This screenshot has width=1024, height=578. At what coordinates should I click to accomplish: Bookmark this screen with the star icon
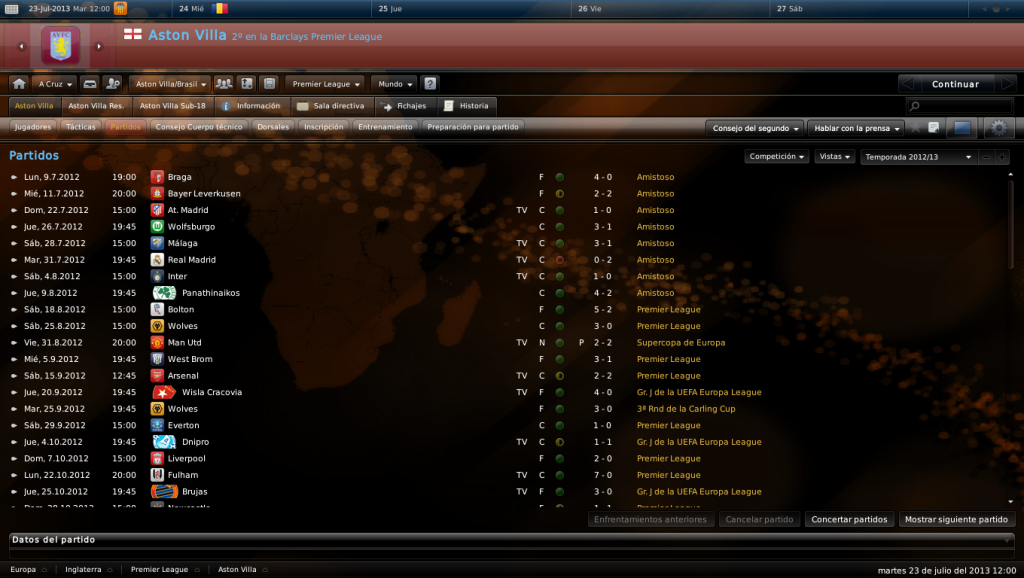[x=916, y=128]
